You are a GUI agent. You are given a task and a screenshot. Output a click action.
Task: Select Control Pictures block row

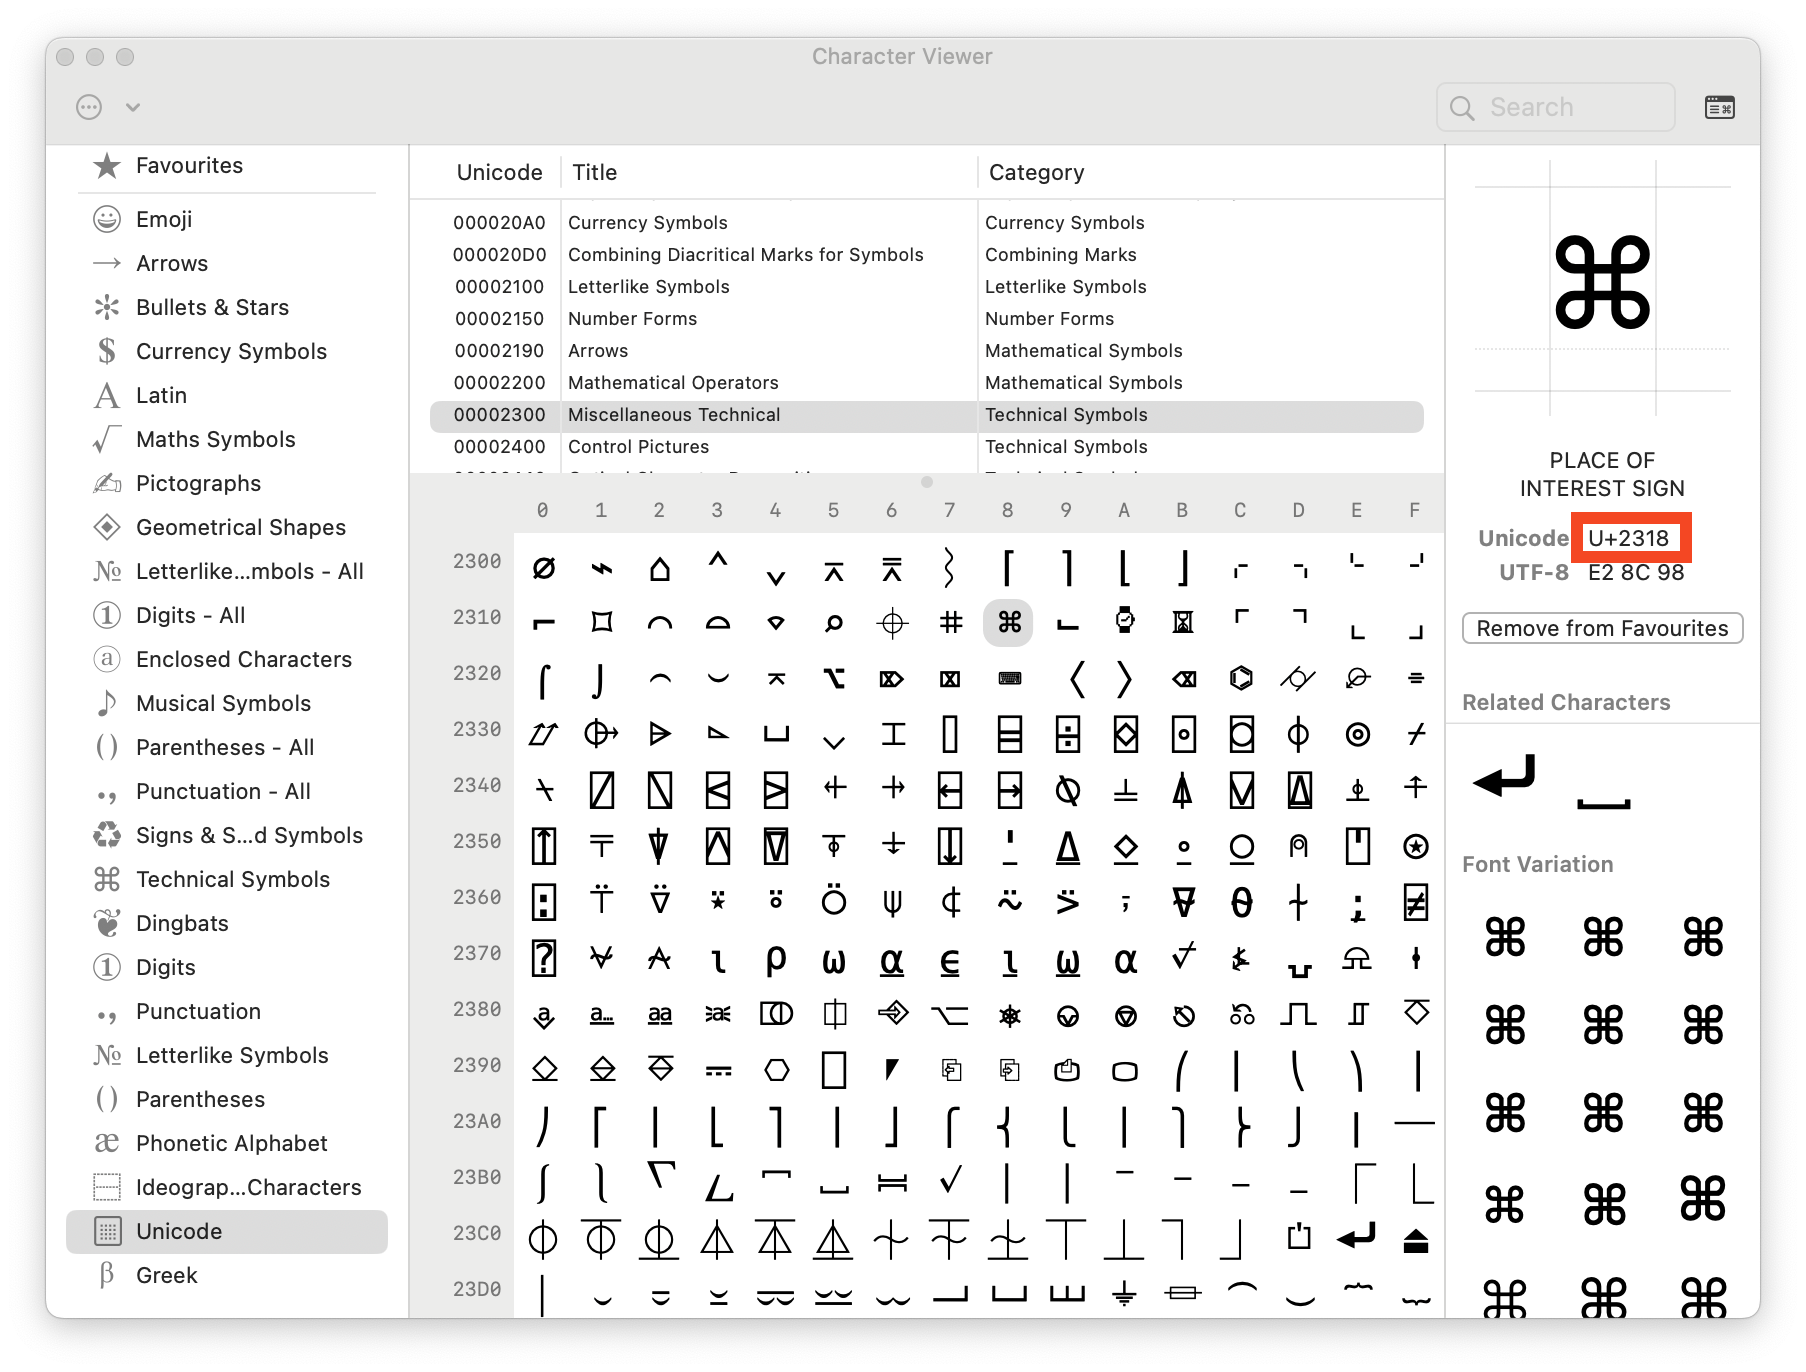927,447
